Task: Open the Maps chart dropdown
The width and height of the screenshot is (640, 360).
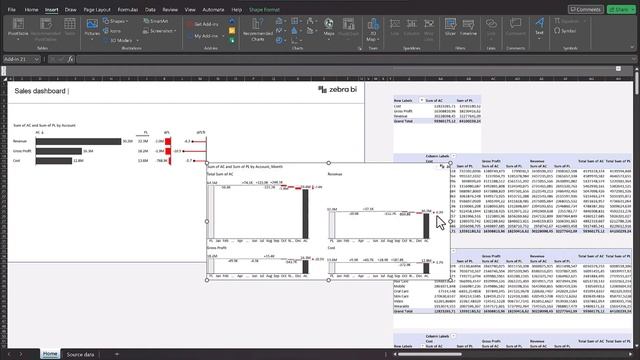Action: coord(329,28)
